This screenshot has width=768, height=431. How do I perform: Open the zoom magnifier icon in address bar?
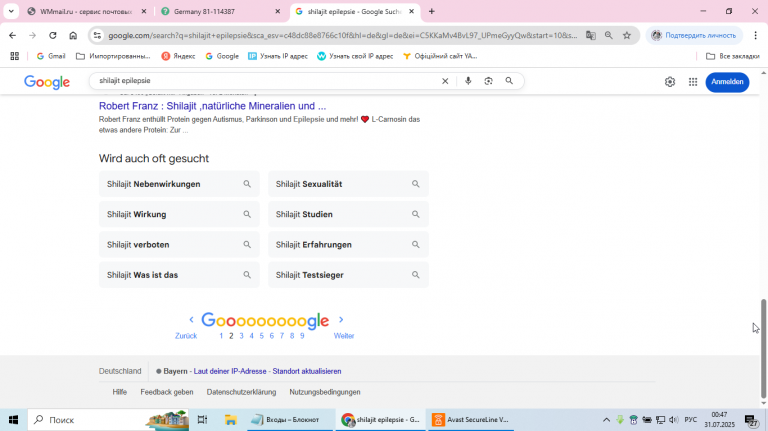(609, 35)
